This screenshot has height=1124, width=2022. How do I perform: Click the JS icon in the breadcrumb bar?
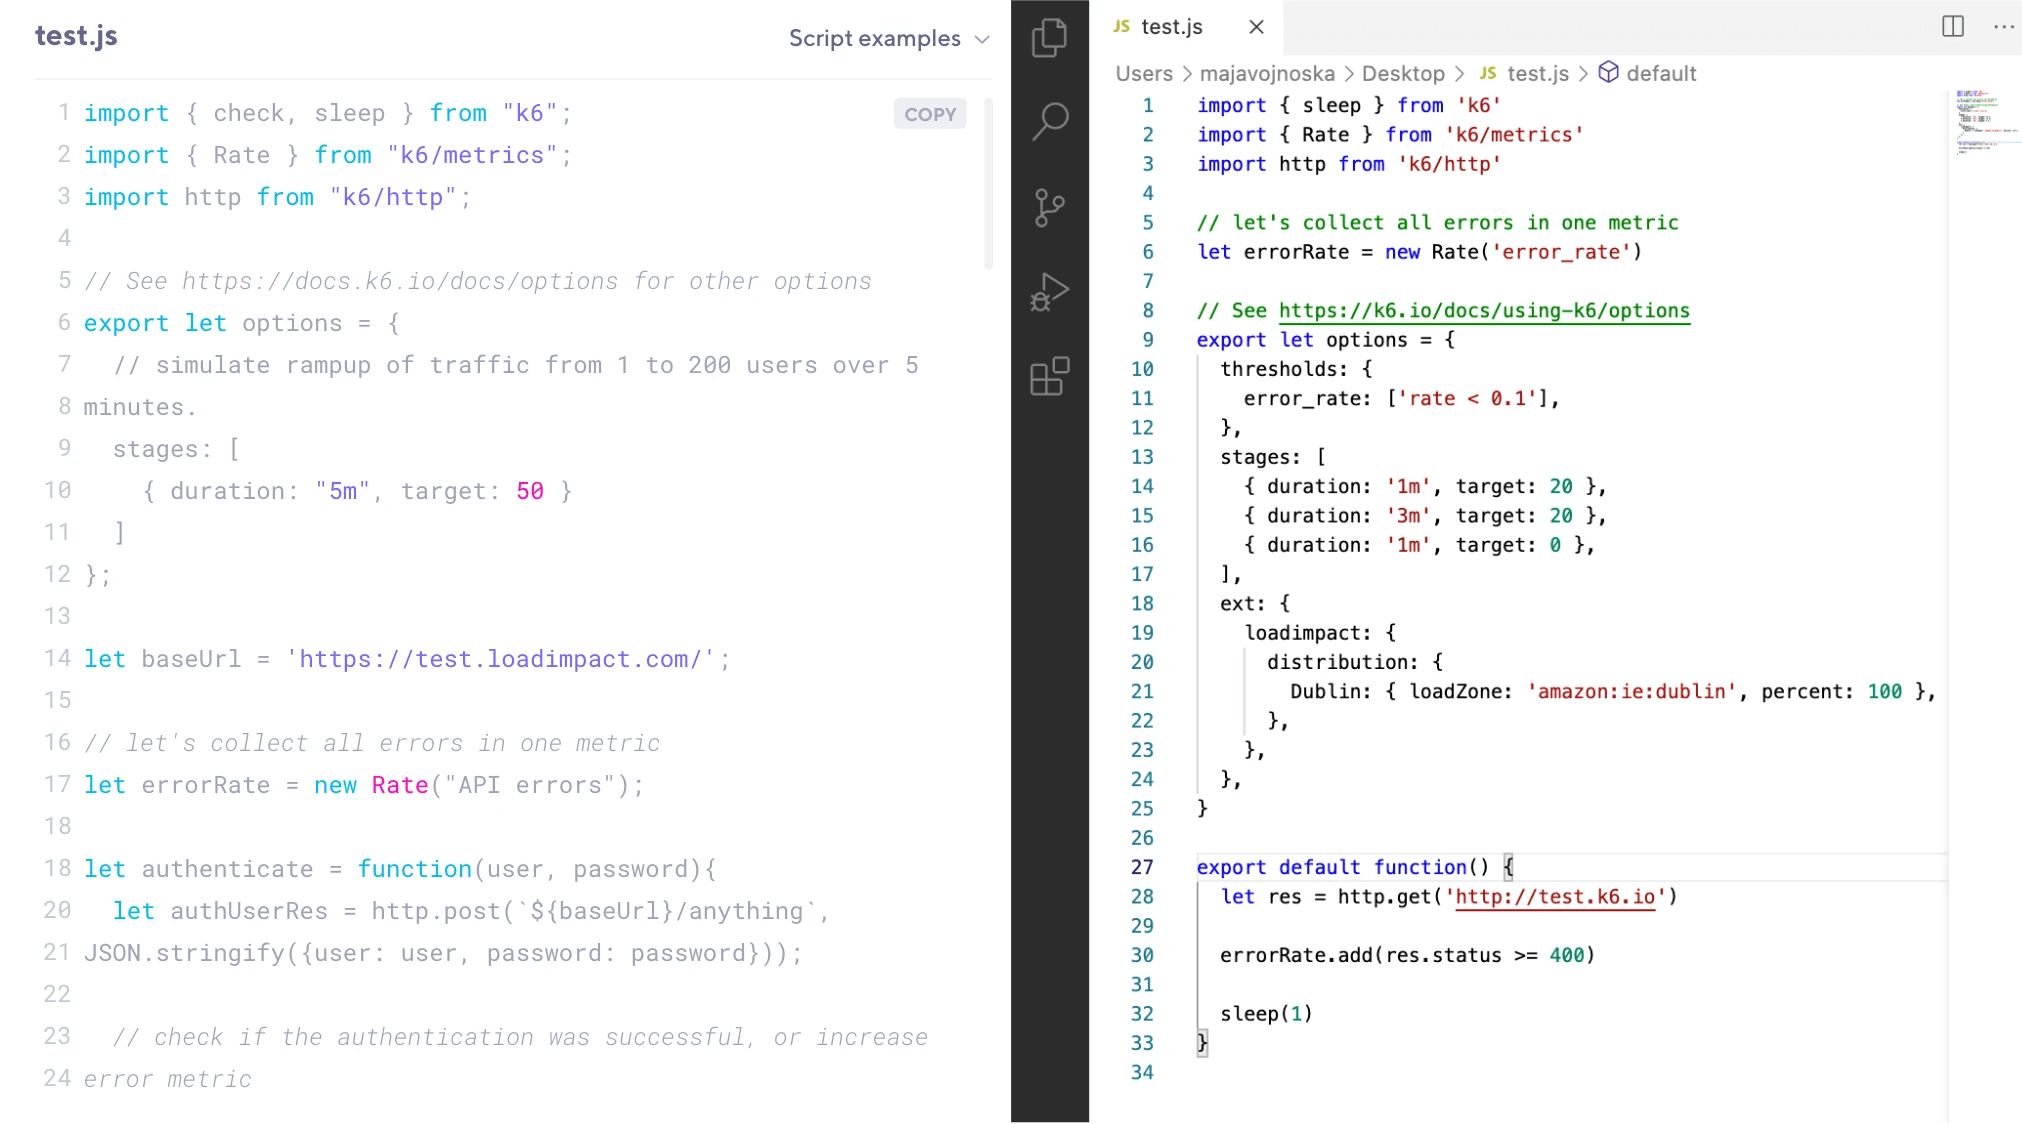click(x=1487, y=73)
